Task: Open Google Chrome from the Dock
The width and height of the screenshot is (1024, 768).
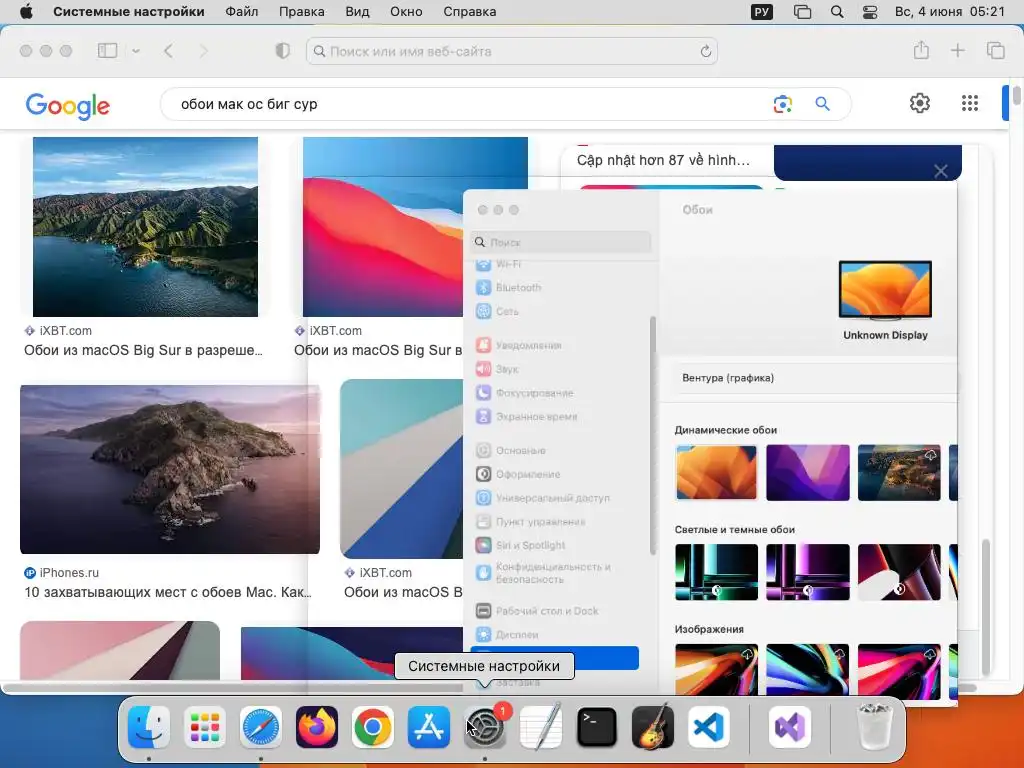Action: pos(372,727)
